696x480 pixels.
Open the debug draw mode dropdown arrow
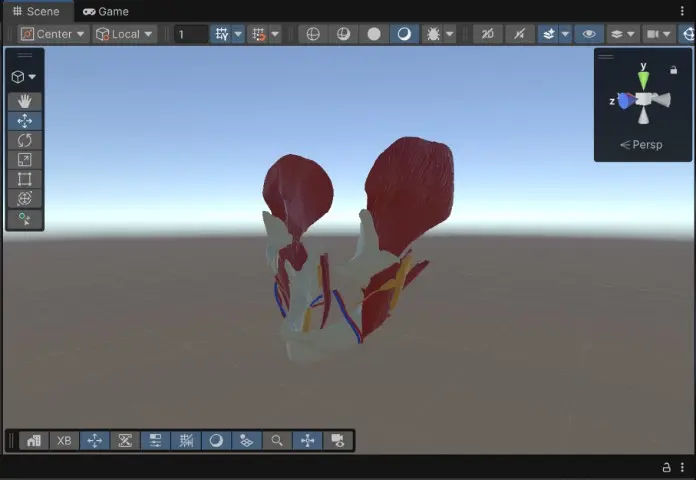450,34
